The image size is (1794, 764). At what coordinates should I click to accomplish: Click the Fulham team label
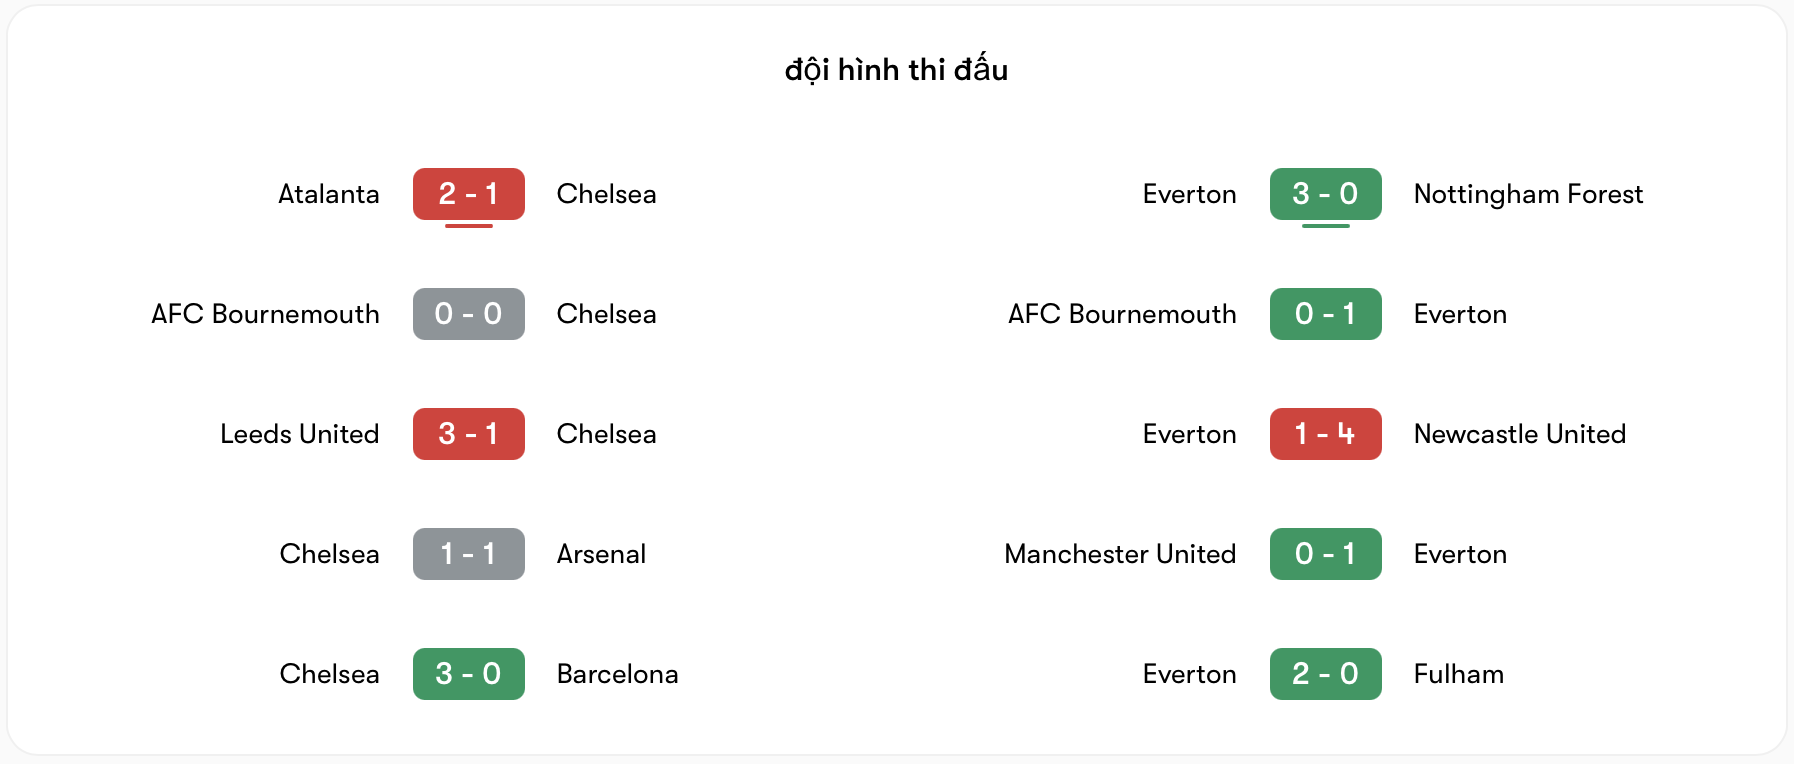1458,674
